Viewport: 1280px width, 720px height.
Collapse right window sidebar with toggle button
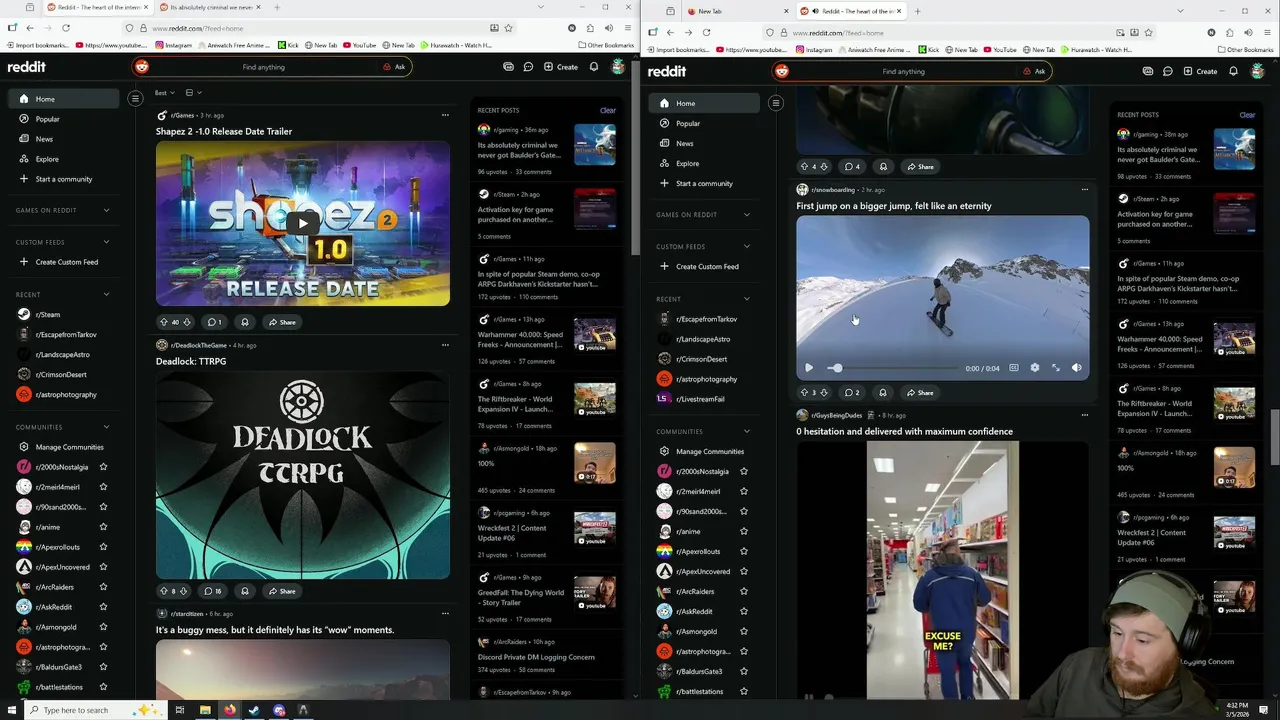pyautogui.click(x=775, y=103)
